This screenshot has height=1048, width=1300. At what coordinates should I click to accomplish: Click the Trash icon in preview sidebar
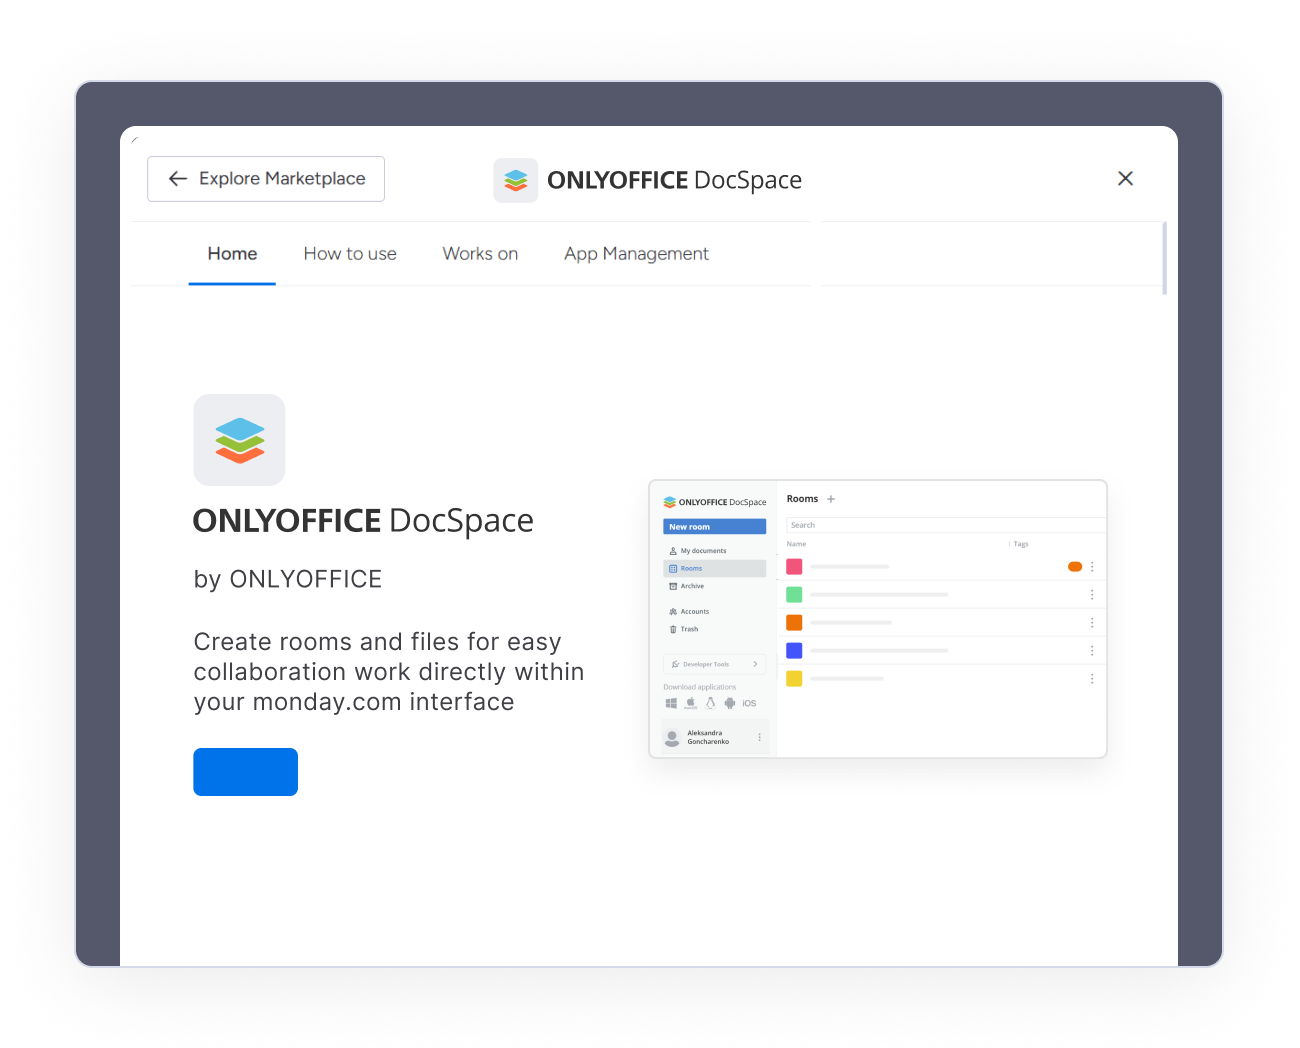673,629
